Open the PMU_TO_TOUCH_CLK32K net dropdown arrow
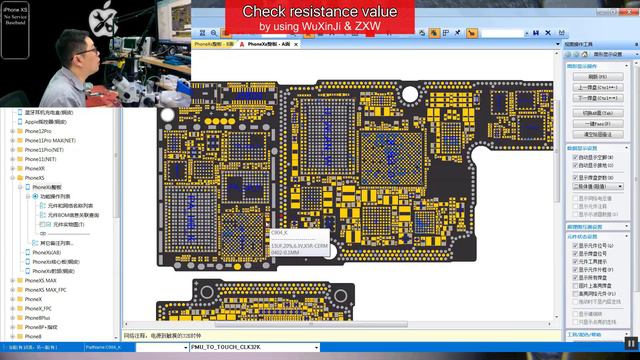Viewport: 640px width, 360px height. click(316, 347)
